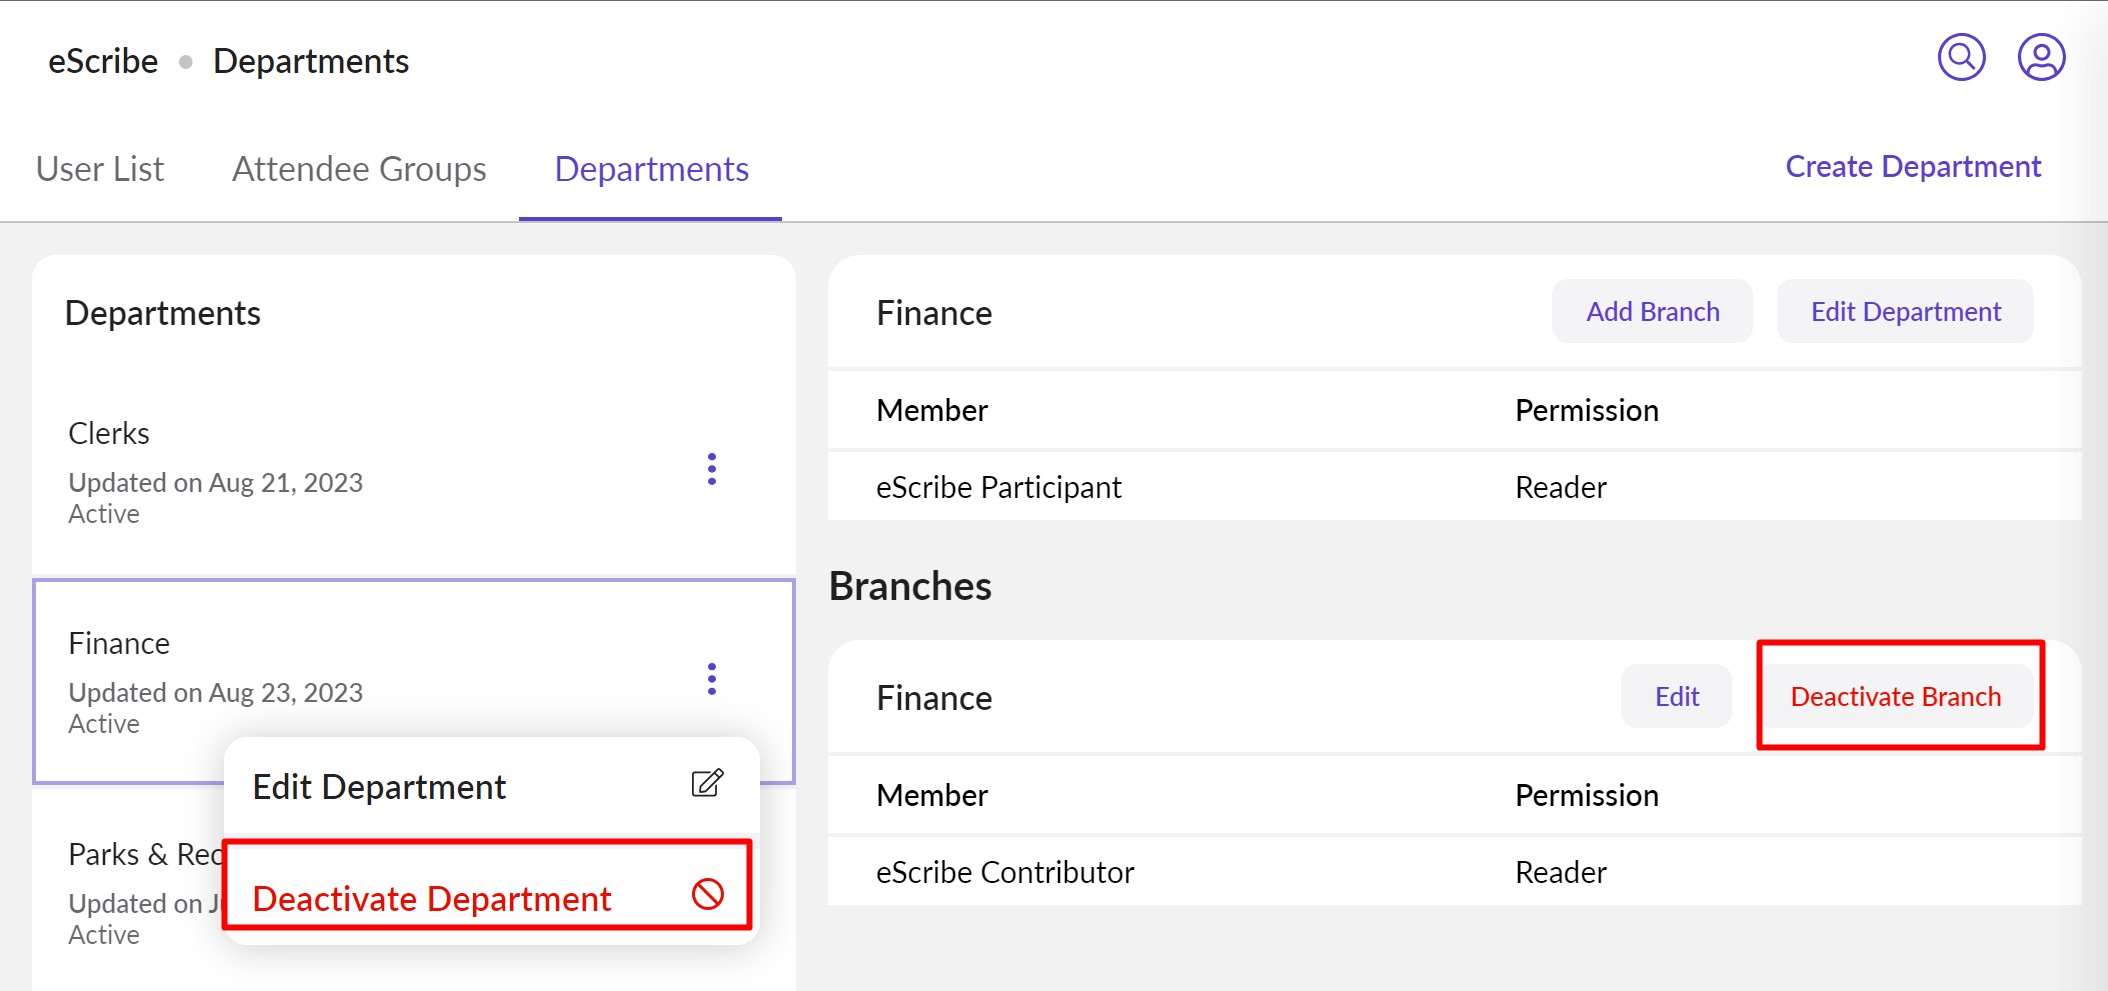Switch to the Attendee Groups tab
Image resolution: width=2108 pixels, height=991 pixels.
tap(359, 169)
